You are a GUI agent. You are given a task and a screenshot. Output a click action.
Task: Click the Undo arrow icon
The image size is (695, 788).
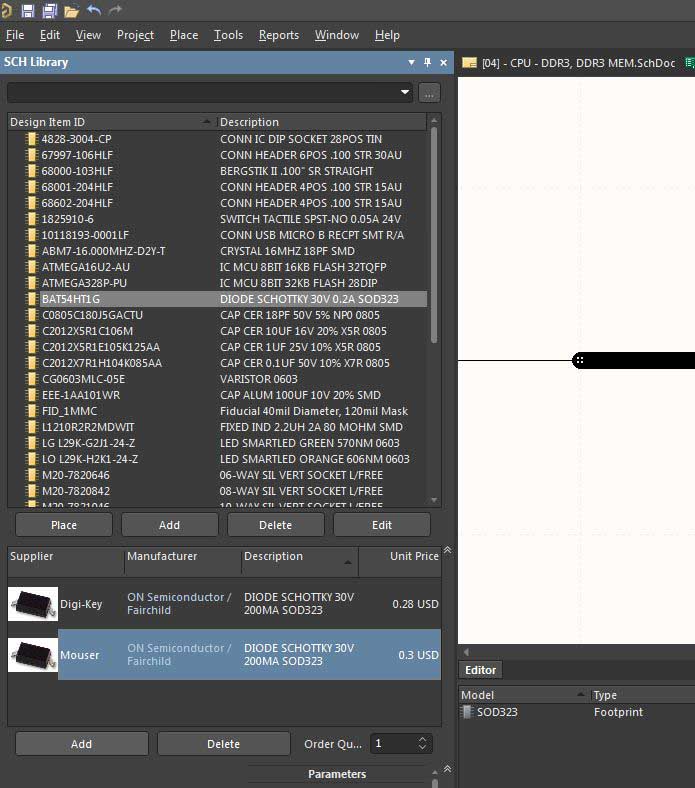click(x=94, y=10)
